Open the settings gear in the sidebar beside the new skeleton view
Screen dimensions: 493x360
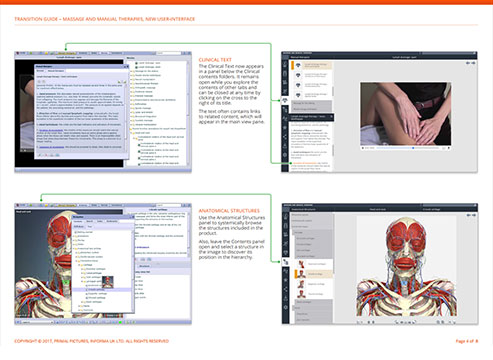click(x=286, y=307)
